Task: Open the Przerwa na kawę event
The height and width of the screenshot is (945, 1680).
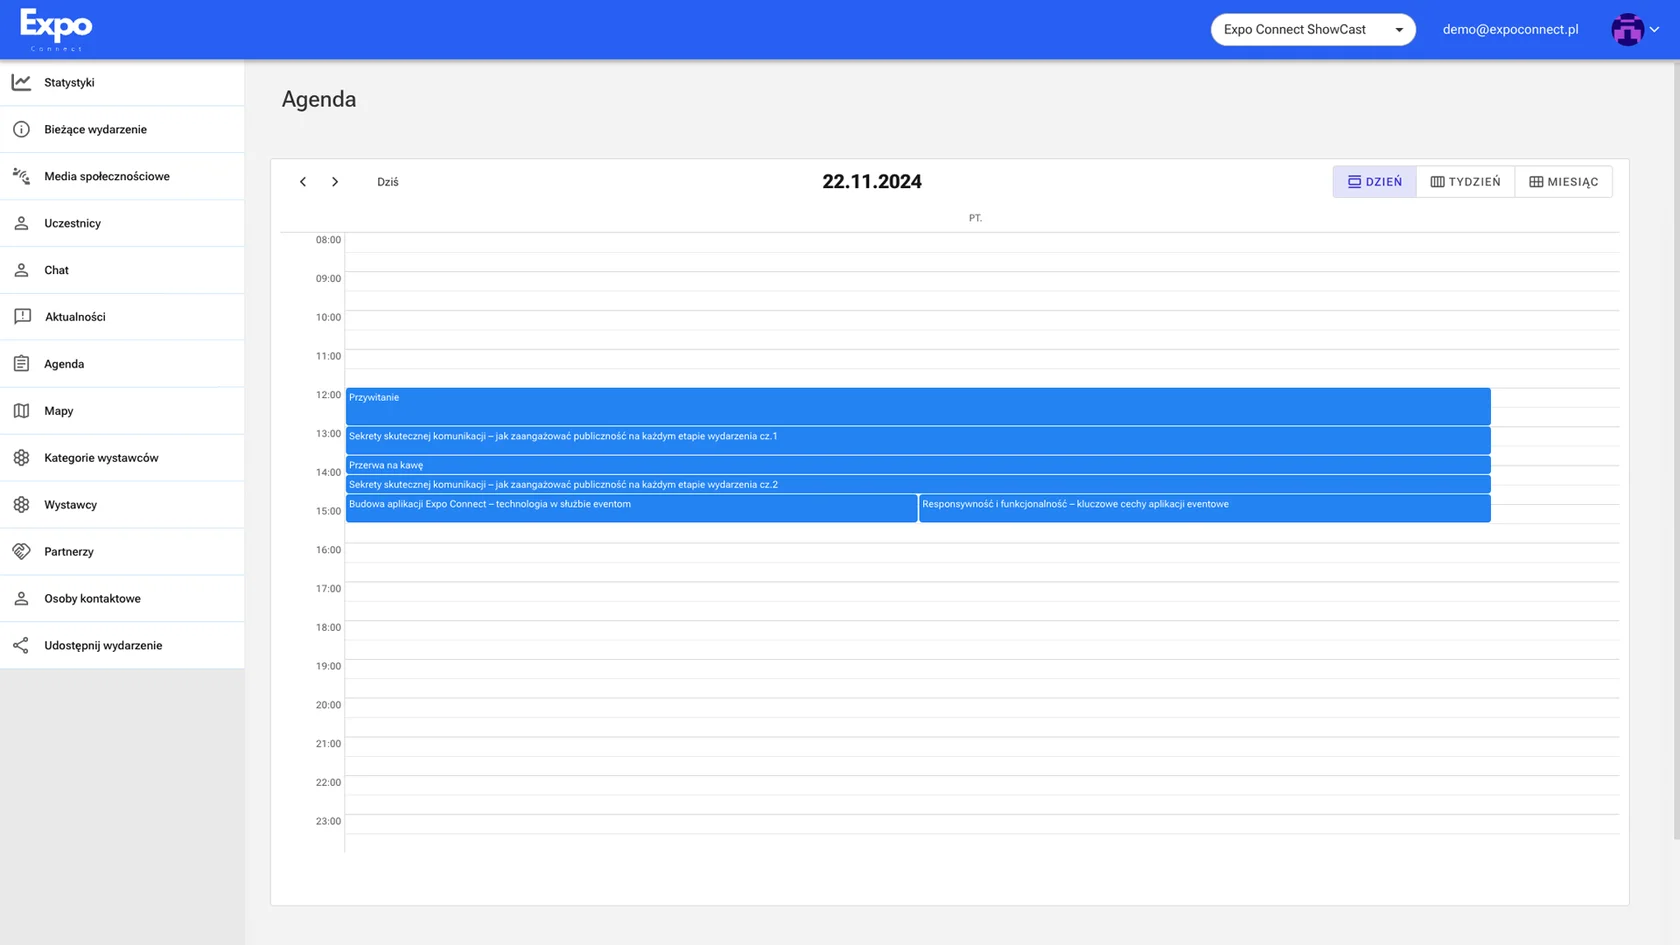Action: [918, 465]
